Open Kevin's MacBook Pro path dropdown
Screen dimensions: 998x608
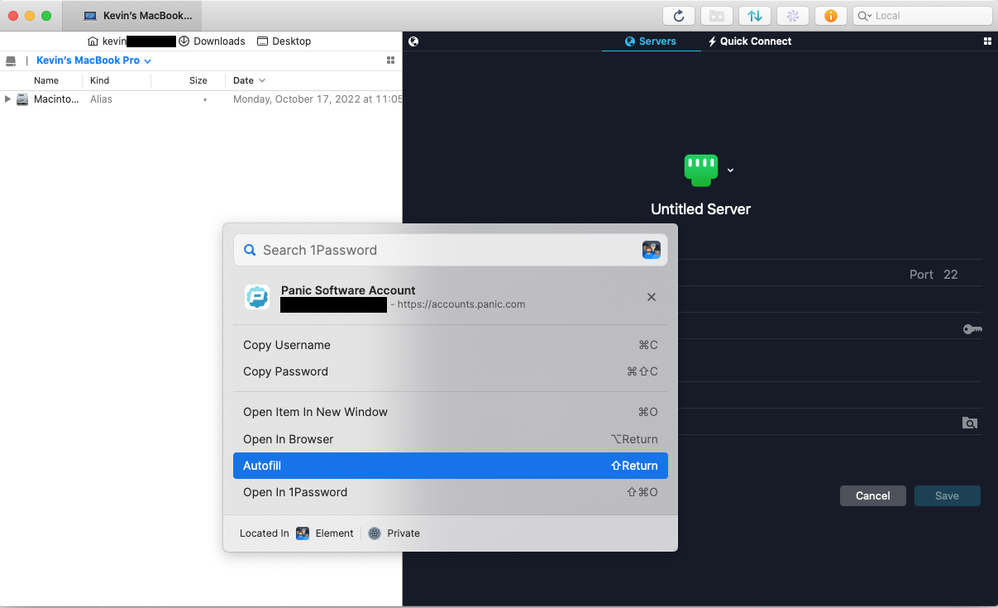point(94,61)
